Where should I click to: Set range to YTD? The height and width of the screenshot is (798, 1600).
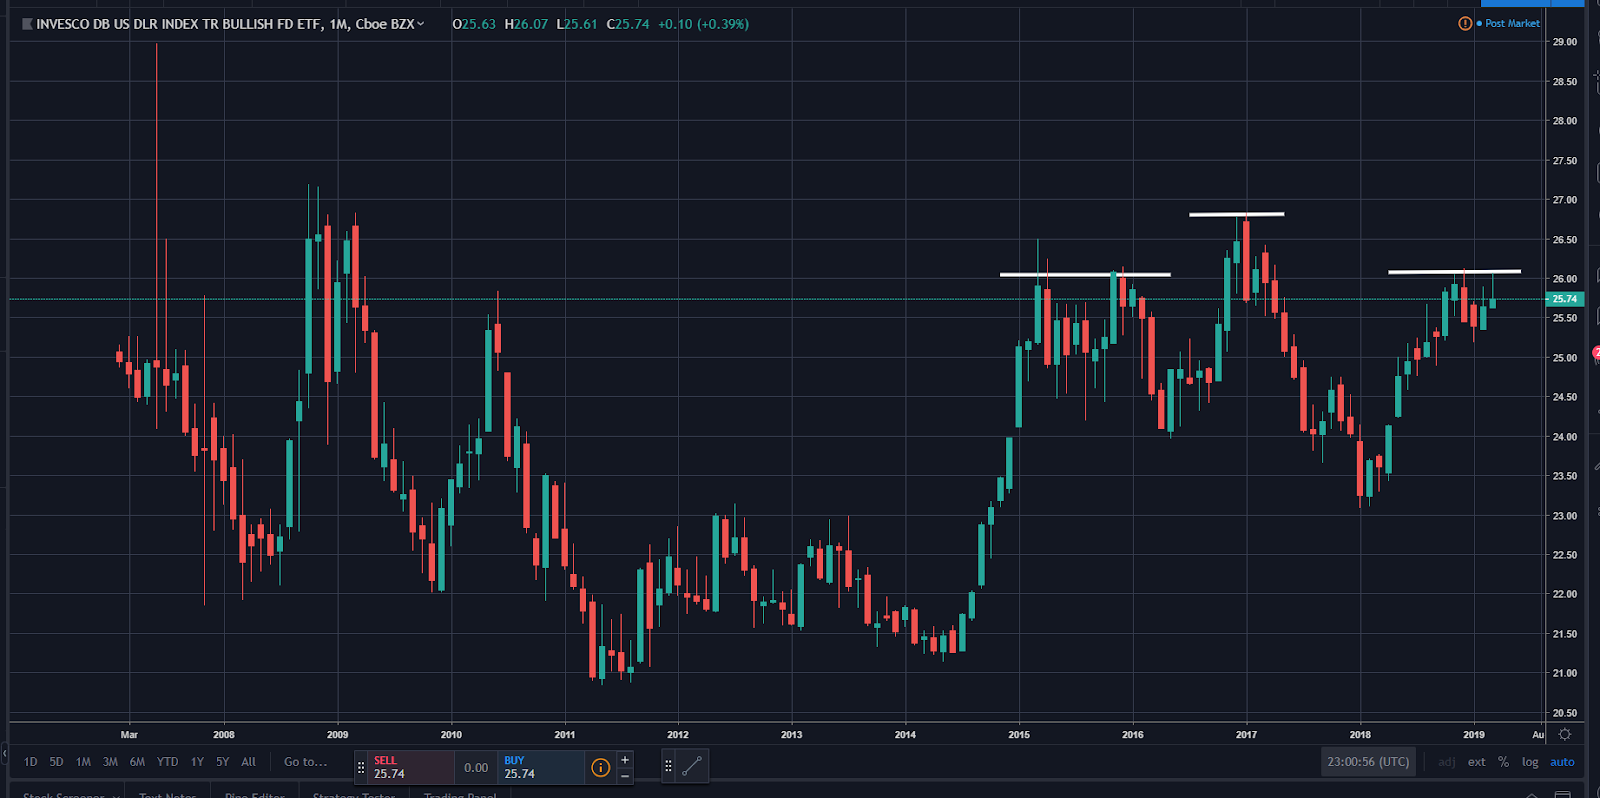(x=168, y=762)
